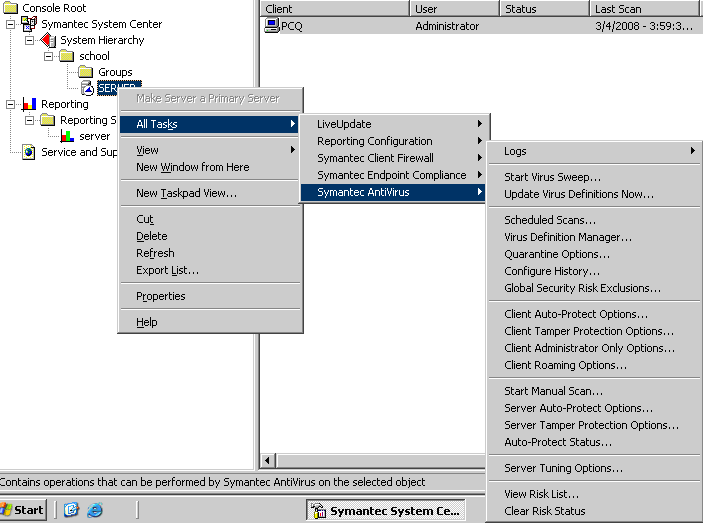Click the Console Root folder icon

coord(10,8)
